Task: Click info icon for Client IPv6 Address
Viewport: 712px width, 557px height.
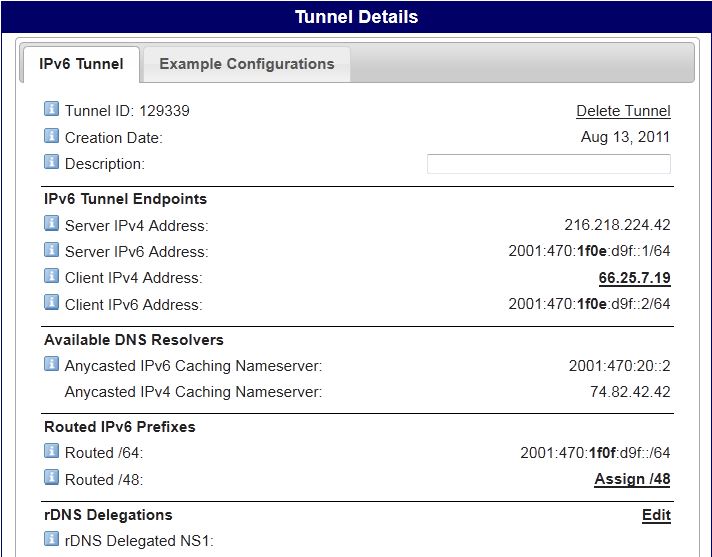Action: [52, 302]
